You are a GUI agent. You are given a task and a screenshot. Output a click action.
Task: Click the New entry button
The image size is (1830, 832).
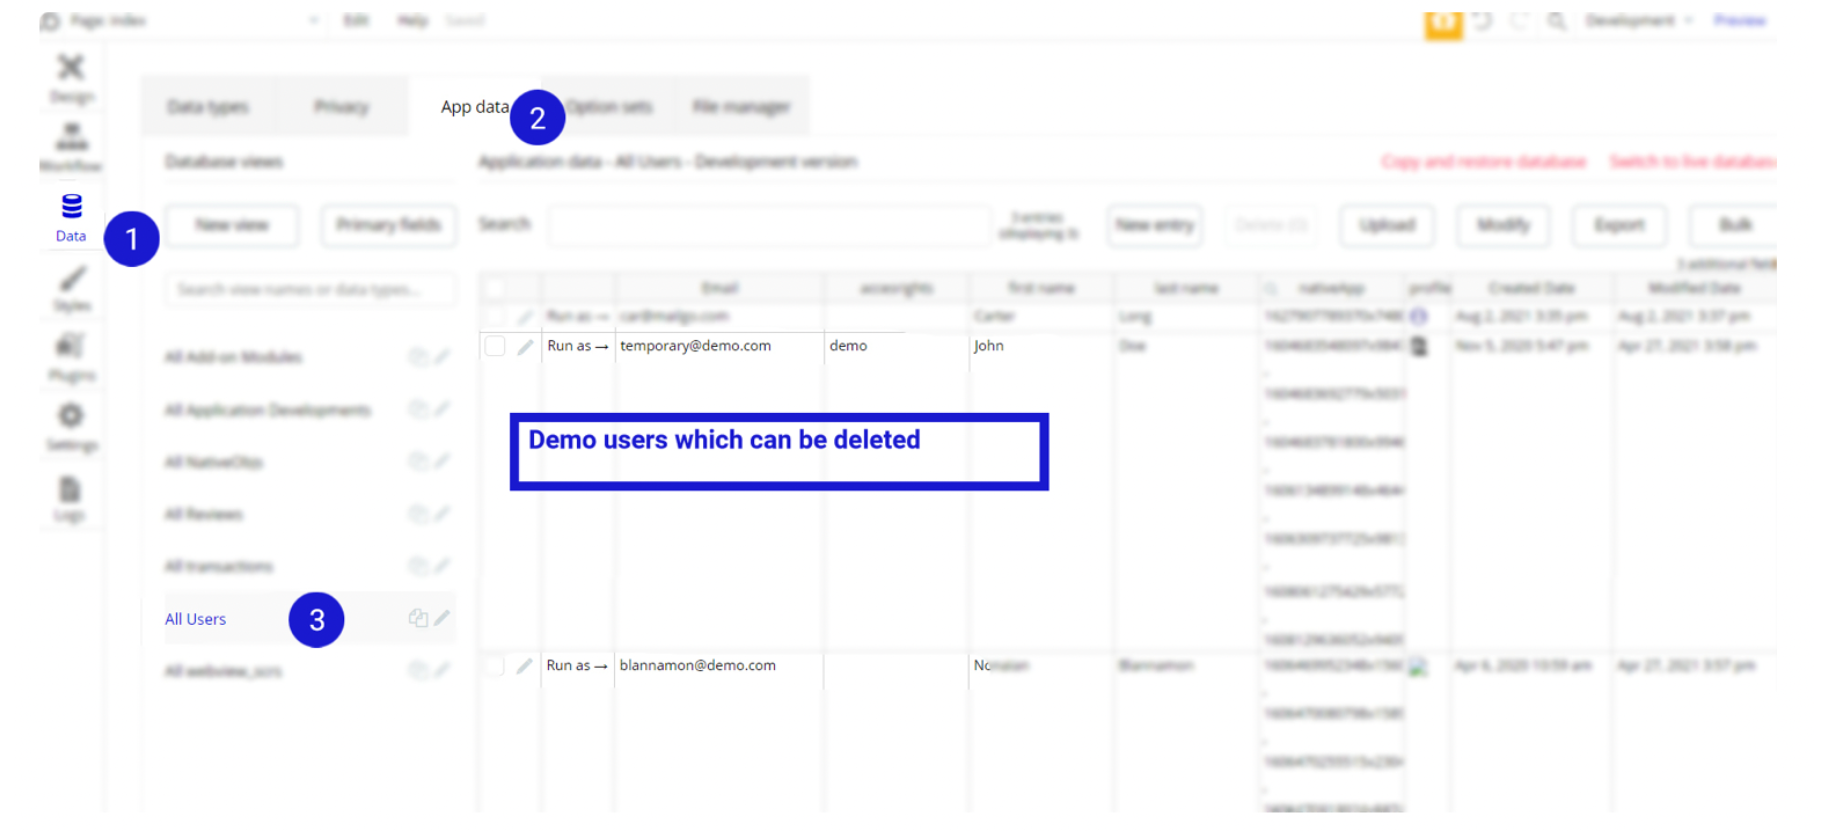[x=1155, y=225]
